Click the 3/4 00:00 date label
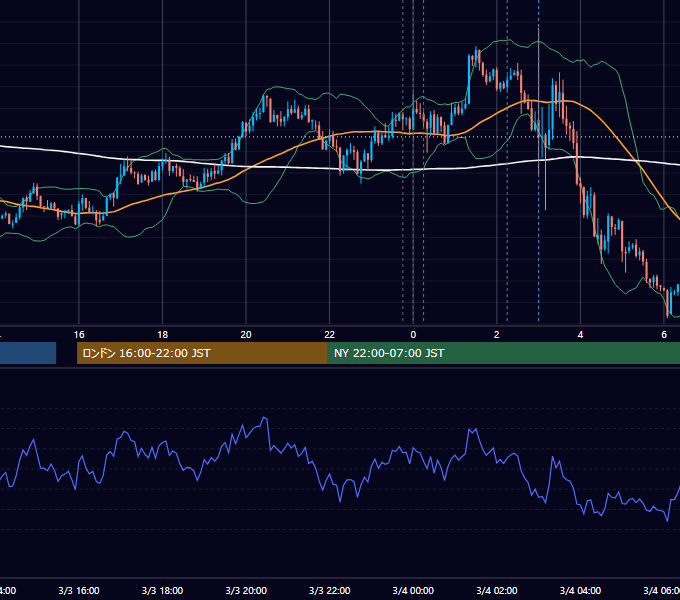Viewport: 680px width, 600px height. point(413,590)
